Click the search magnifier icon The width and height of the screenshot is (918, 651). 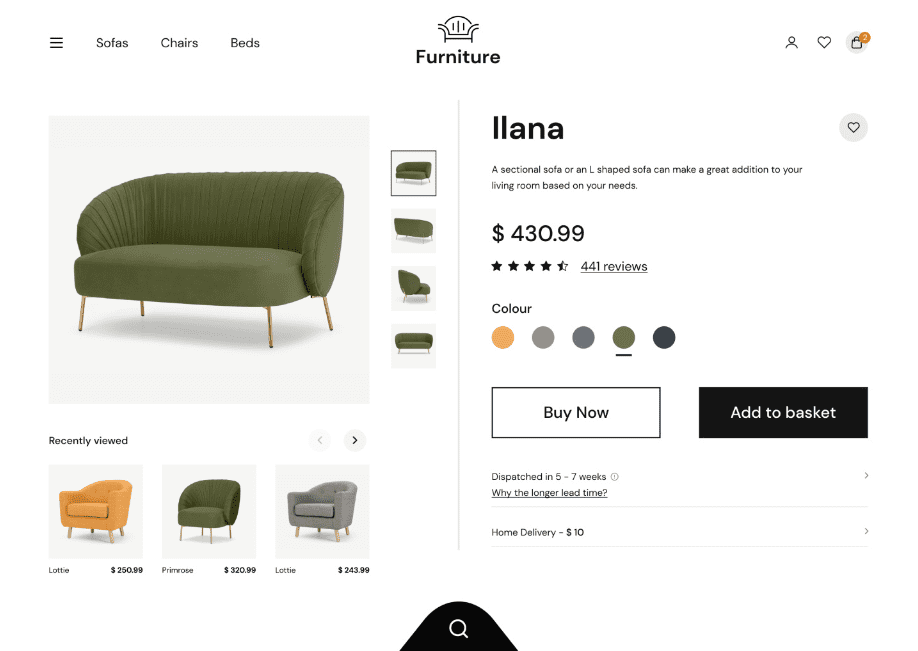tap(459, 628)
